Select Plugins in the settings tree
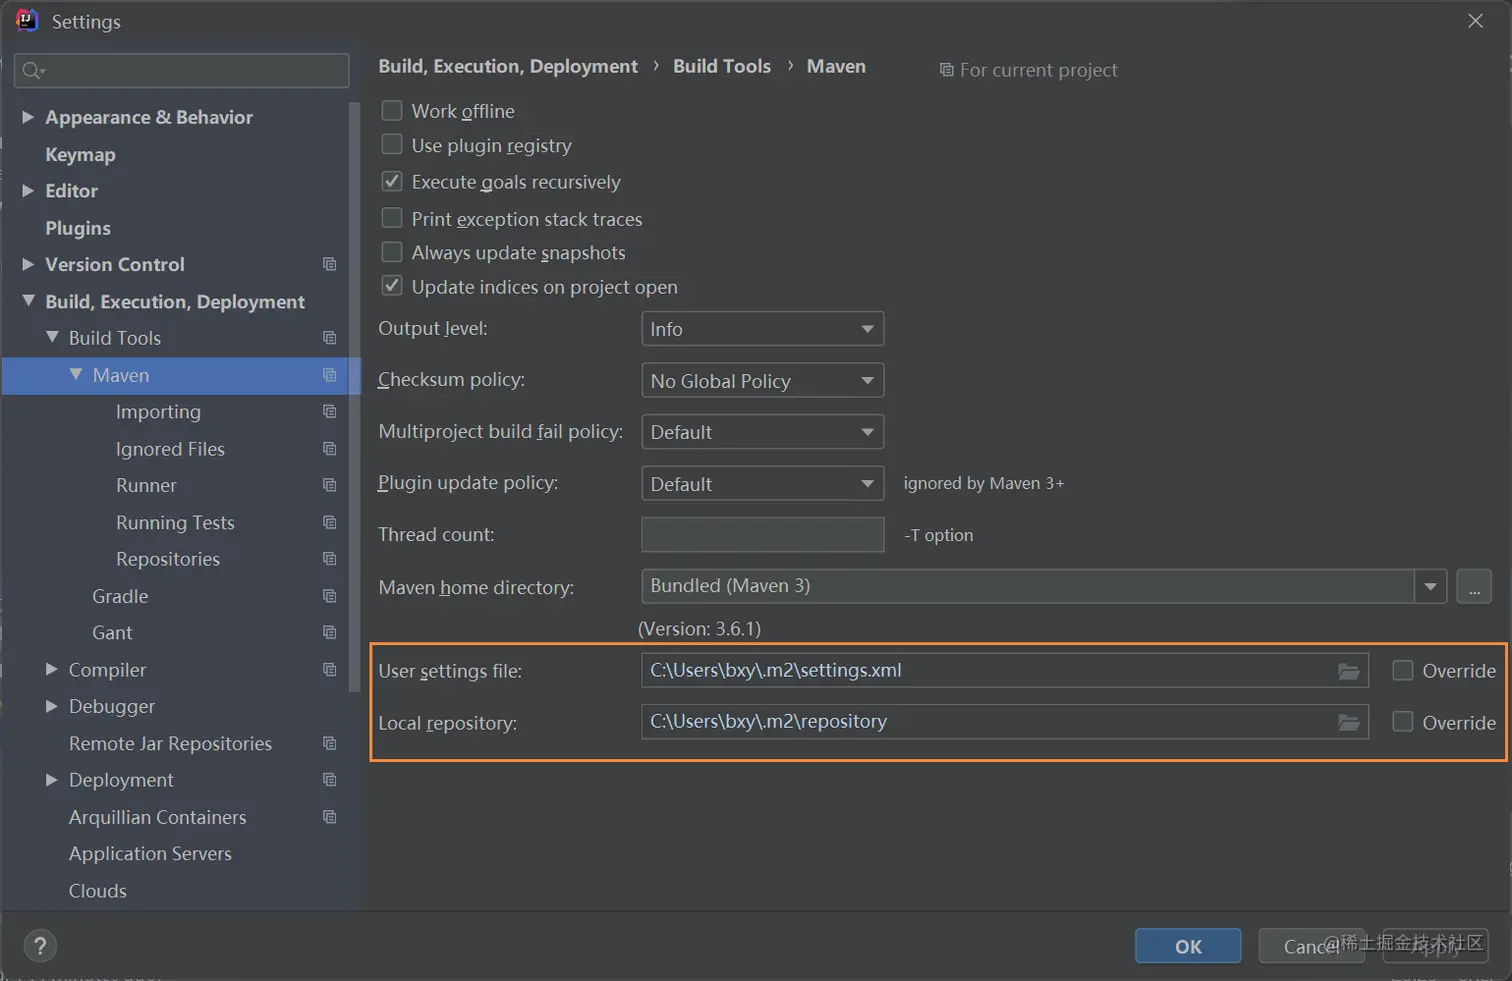The height and width of the screenshot is (981, 1512). (x=78, y=228)
